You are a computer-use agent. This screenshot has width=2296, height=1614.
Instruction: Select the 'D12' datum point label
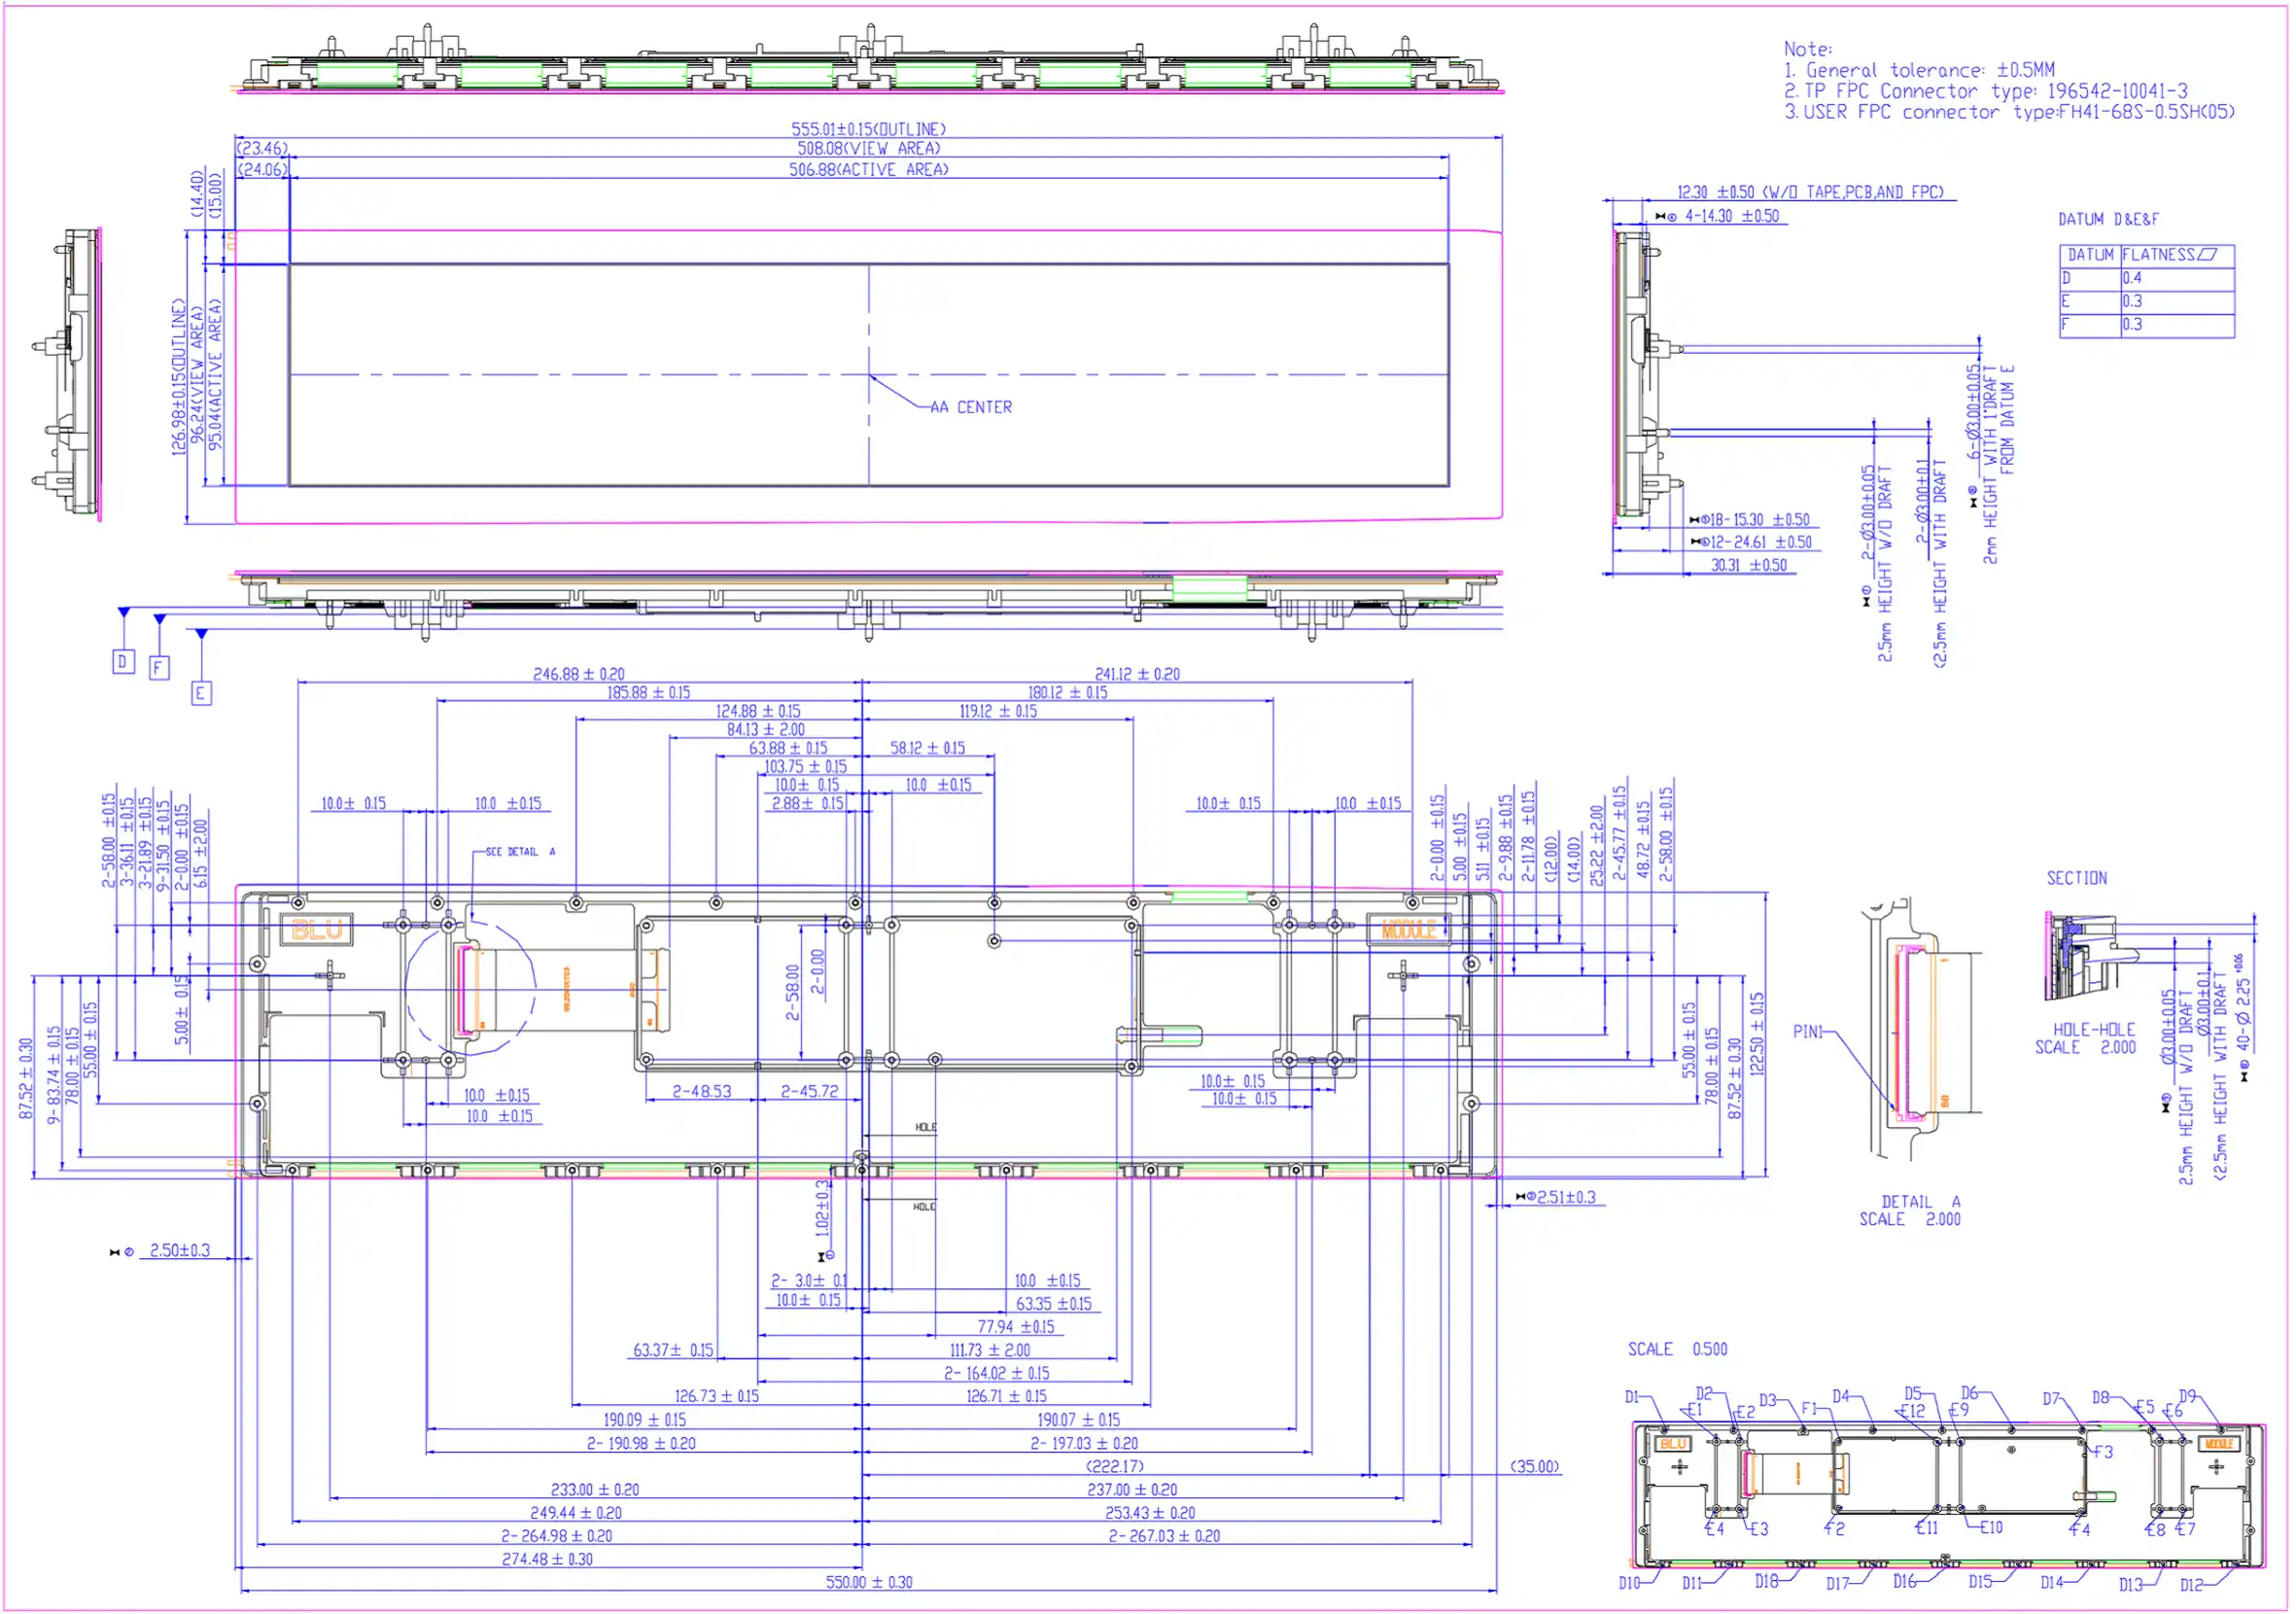click(x=2191, y=1586)
